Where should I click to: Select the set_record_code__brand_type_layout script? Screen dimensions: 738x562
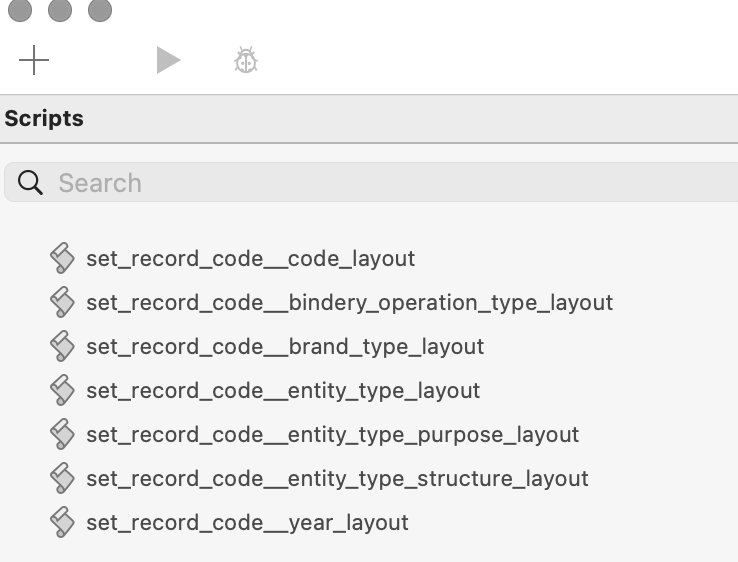(x=285, y=347)
